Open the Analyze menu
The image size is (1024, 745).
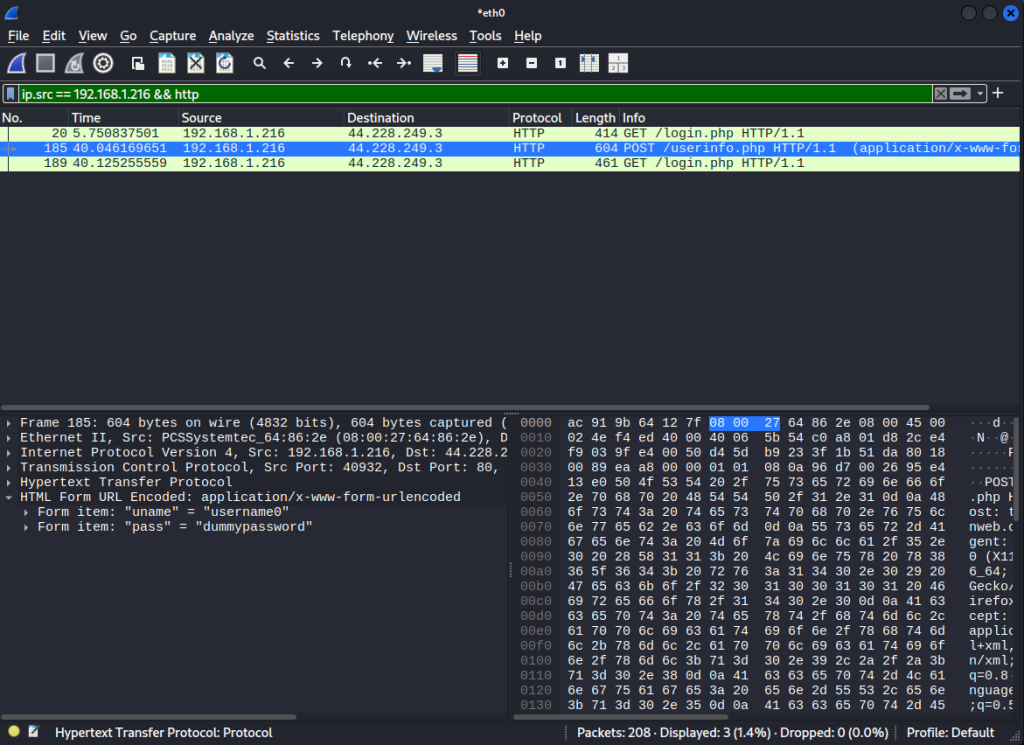(x=231, y=36)
